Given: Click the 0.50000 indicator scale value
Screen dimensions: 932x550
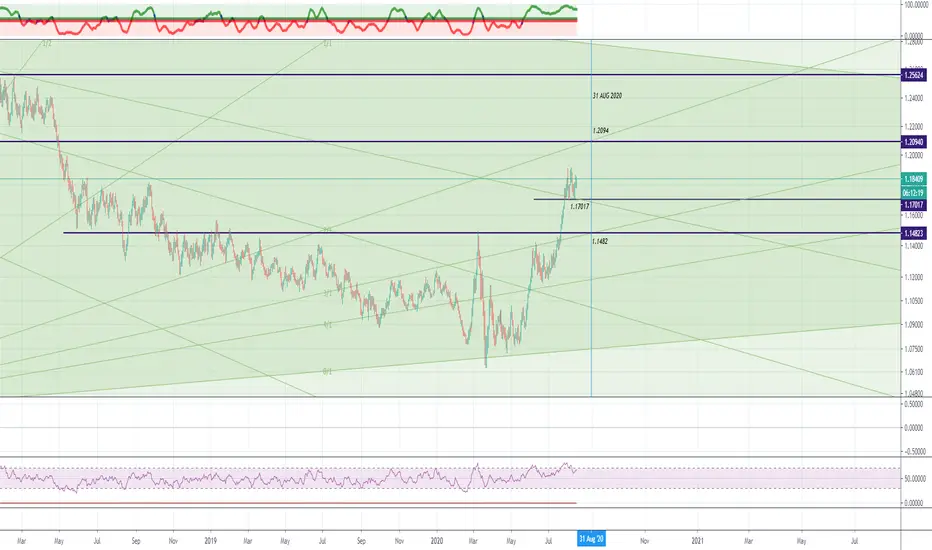Looking at the screenshot, I should pos(914,404).
